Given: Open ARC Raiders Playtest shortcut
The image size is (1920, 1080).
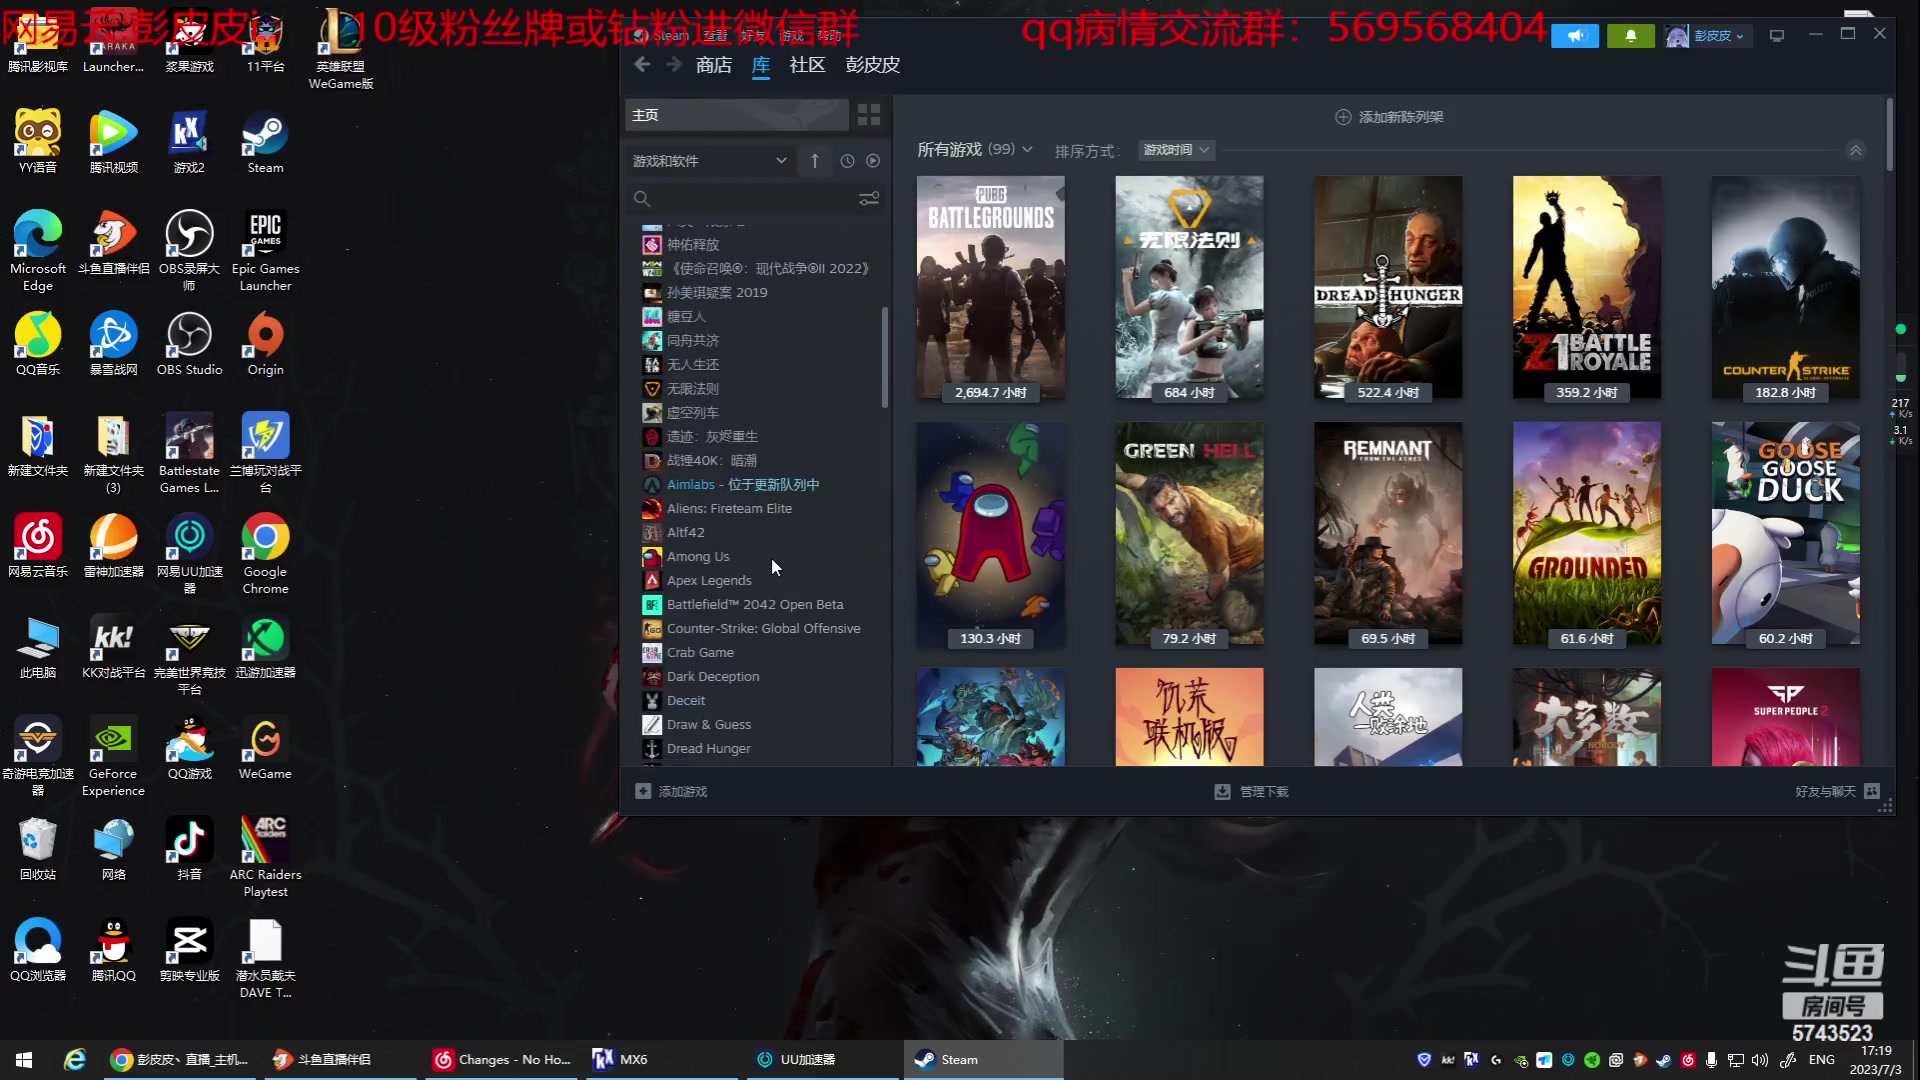Looking at the screenshot, I should (x=265, y=857).
